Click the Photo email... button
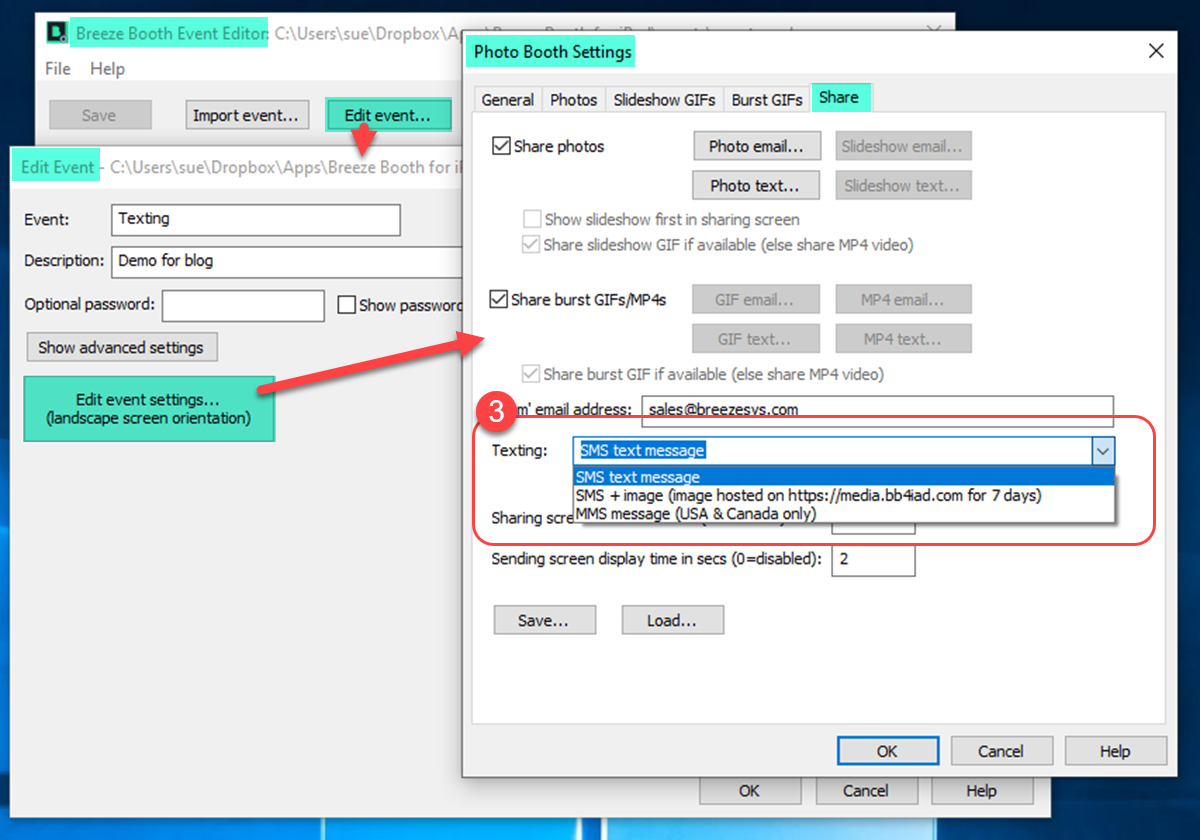Screen dimensions: 1200x840 pos(756,146)
